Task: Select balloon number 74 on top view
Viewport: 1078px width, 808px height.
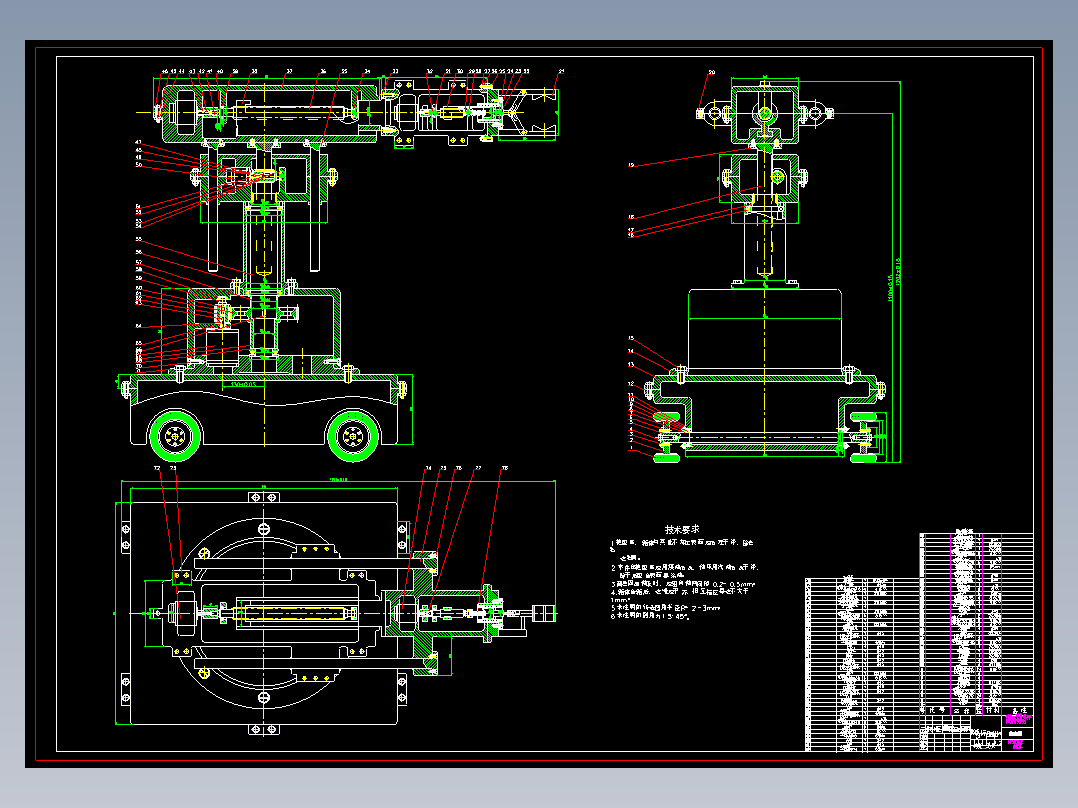Action: tap(428, 468)
